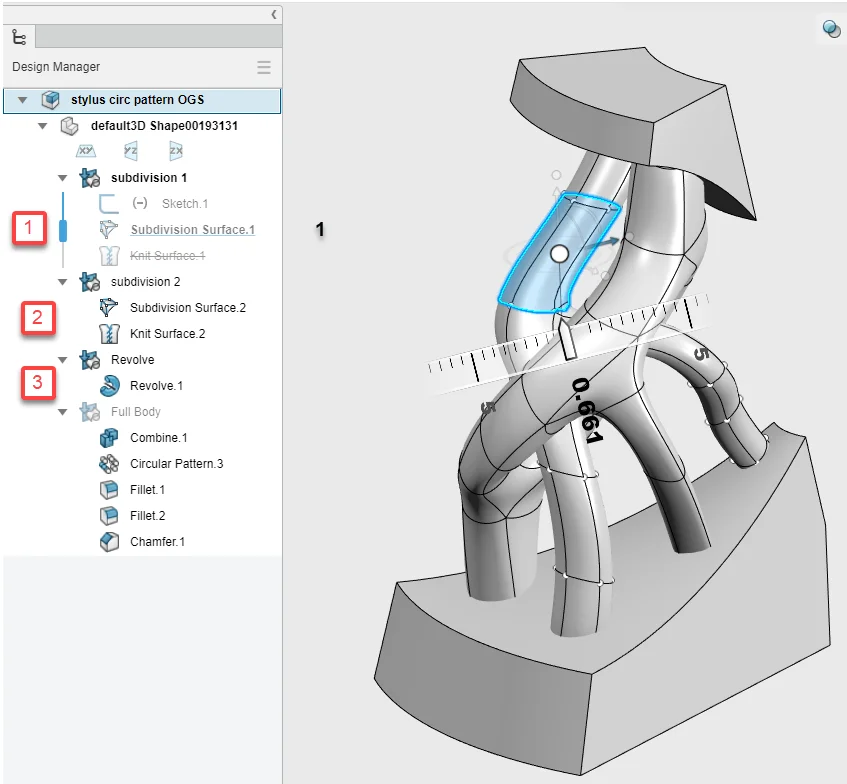Click the YZ plane icon
The image size is (847, 784).
pyautogui.click(x=131, y=152)
